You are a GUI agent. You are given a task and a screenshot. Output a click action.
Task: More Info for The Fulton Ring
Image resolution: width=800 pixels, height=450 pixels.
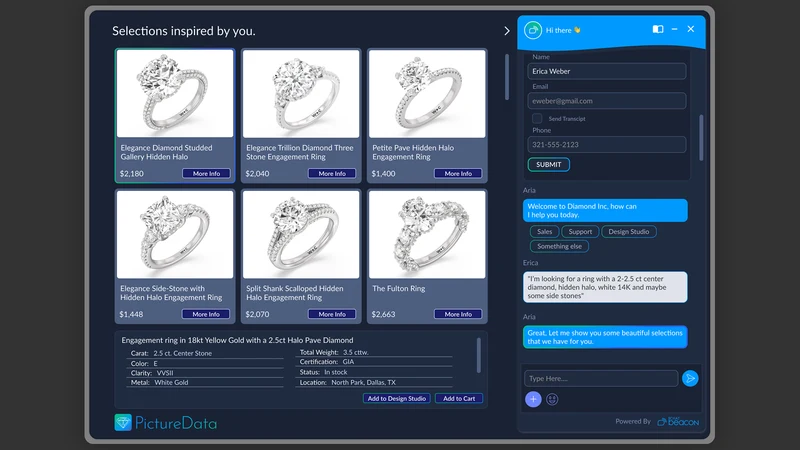458,314
